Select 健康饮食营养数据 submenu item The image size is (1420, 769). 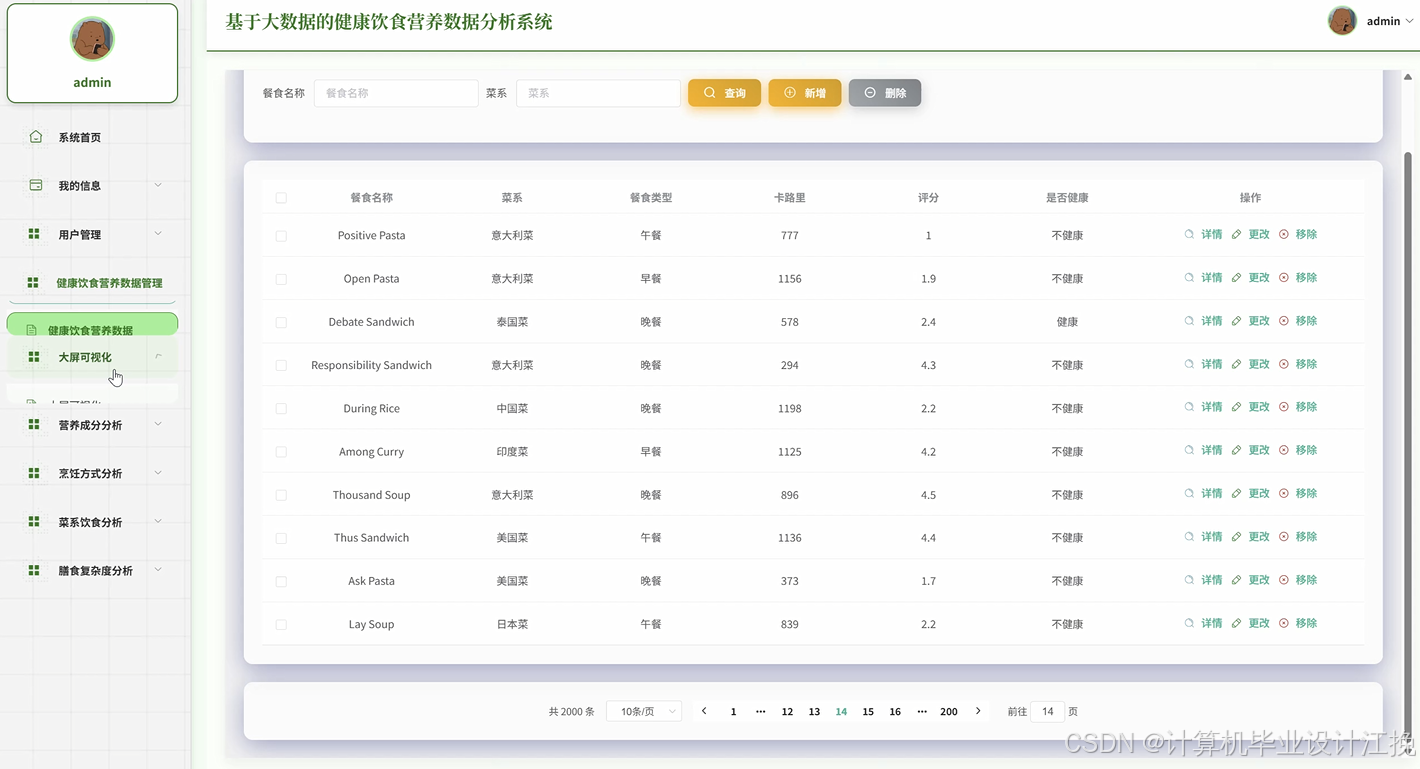click(x=92, y=326)
